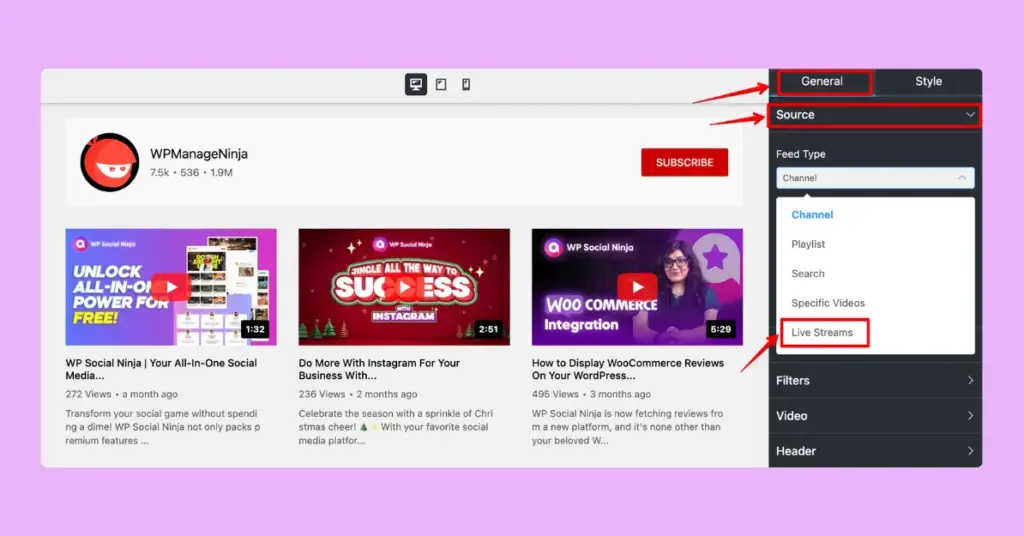Screen dimensions: 1024x536
Task: Expand the Filters section
Action: (x=875, y=381)
